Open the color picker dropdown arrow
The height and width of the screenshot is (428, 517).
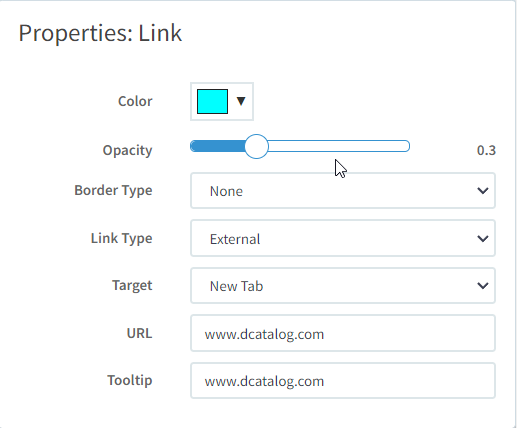pyautogui.click(x=241, y=101)
